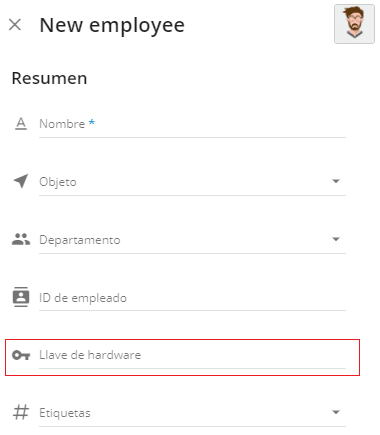Expand the Objeto dropdown arrow
The width and height of the screenshot is (380, 435).
click(x=336, y=181)
